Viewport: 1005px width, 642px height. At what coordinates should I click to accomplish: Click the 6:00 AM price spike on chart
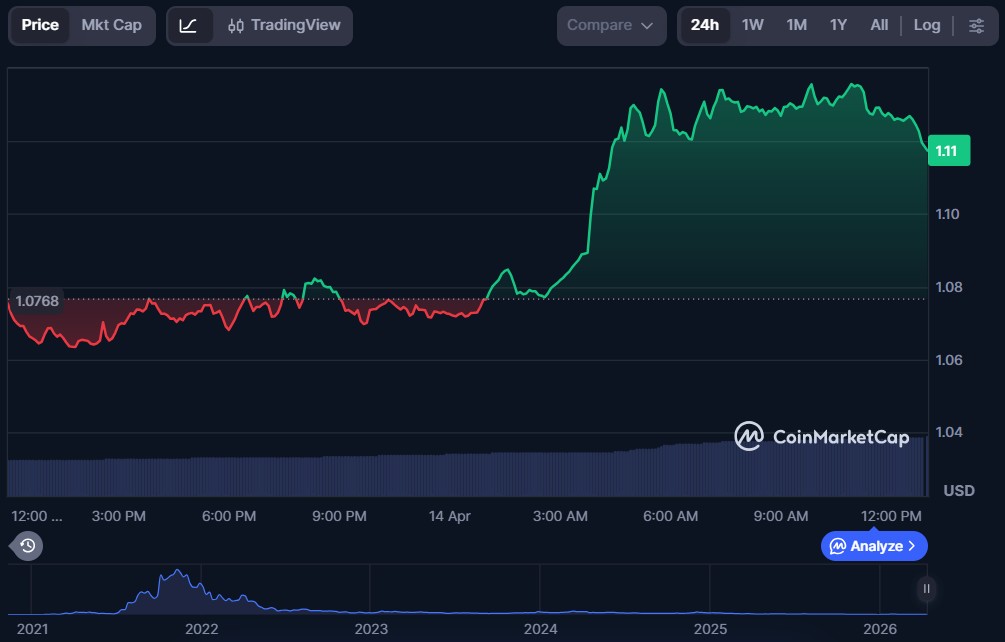coord(661,92)
